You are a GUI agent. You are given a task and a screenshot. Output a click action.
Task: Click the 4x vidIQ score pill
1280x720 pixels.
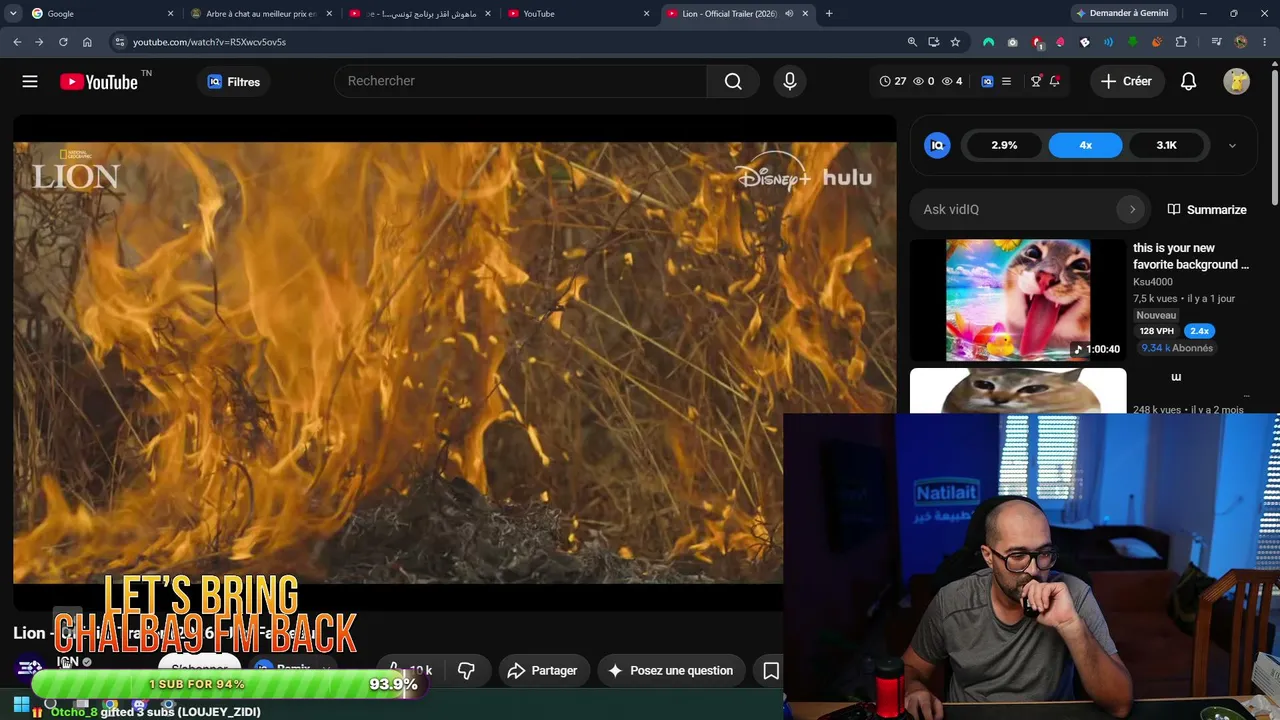point(1085,145)
